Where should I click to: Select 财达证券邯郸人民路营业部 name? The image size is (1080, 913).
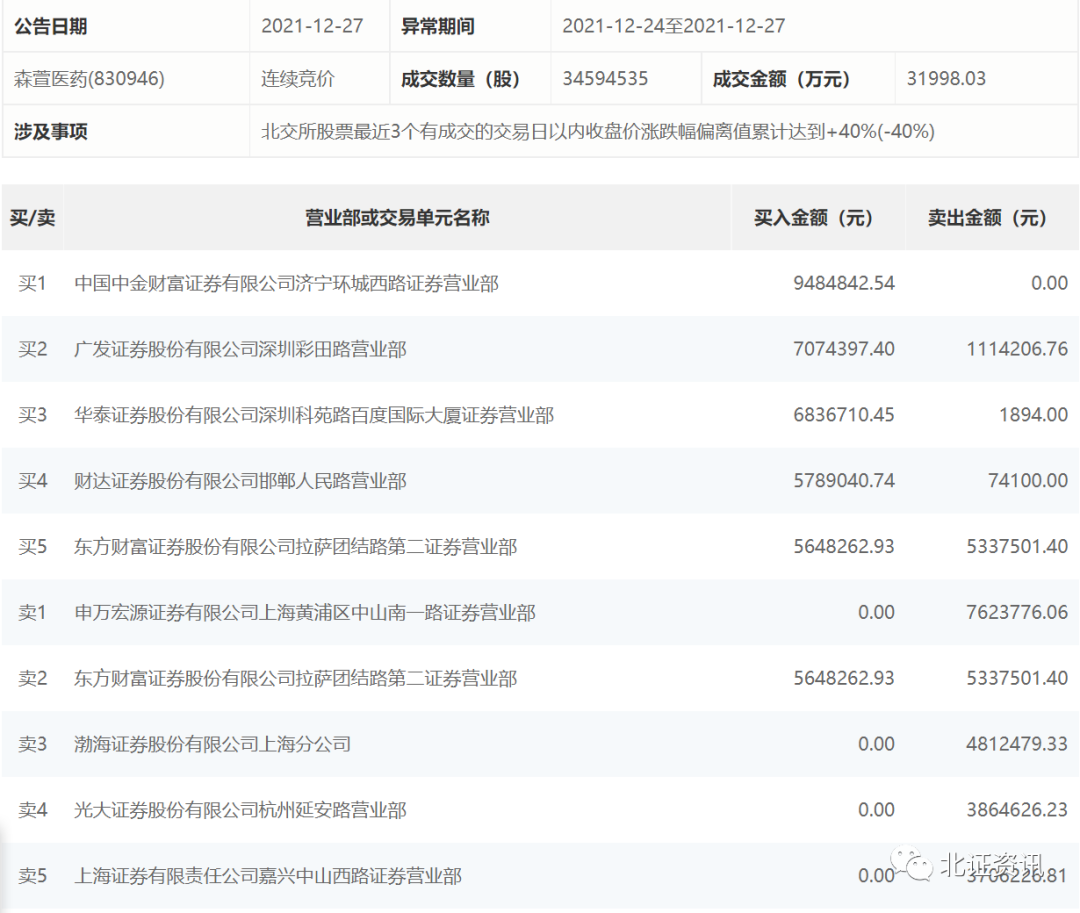point(240,481)
